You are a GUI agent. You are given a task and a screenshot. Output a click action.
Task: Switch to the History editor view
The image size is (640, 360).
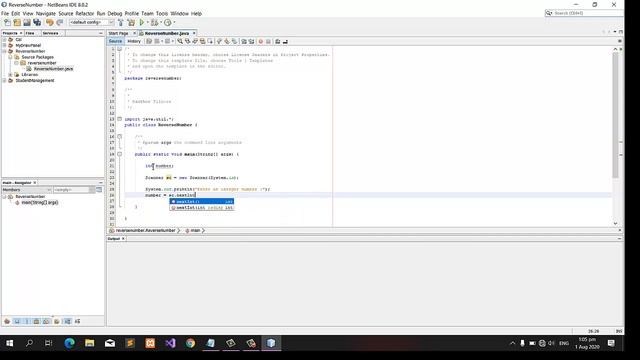(134, 41)
